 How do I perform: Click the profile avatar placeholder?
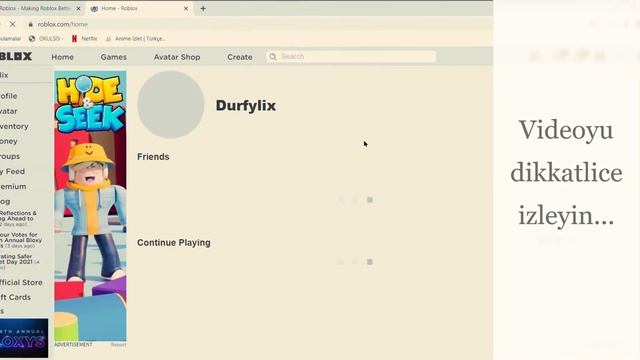[171, 105]
